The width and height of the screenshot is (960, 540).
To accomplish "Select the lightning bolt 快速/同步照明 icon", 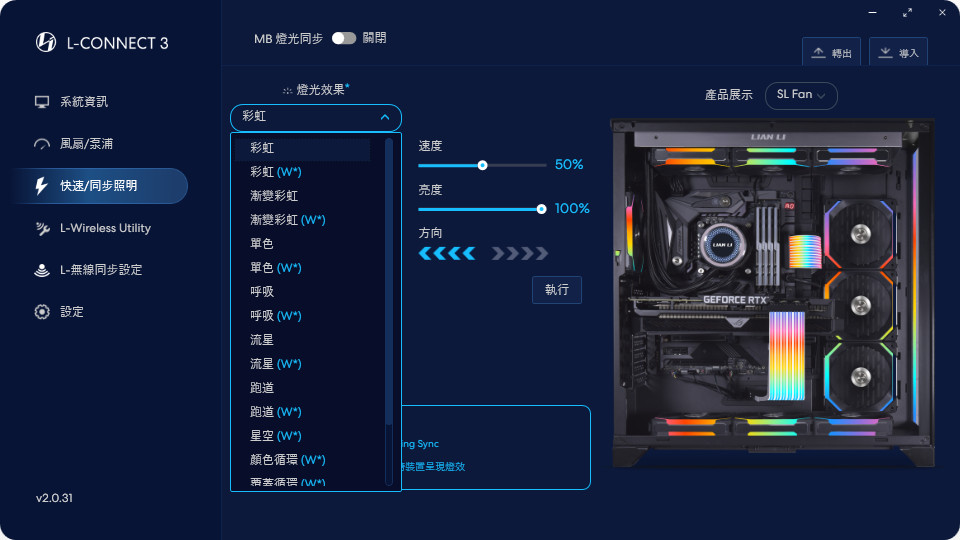I will coord(41,186).
